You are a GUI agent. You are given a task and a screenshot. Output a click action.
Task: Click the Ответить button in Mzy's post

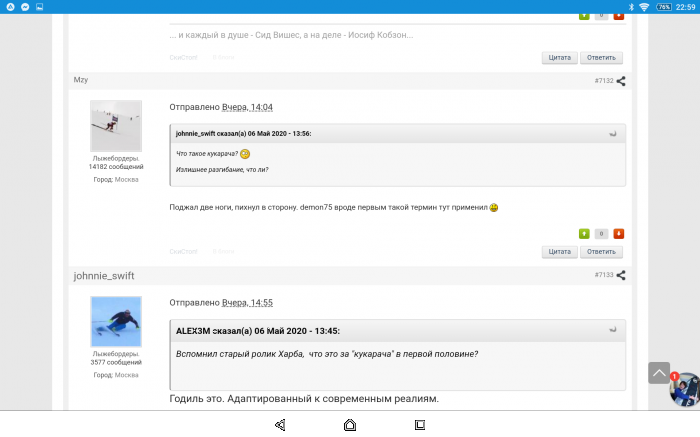click(602, 252)
